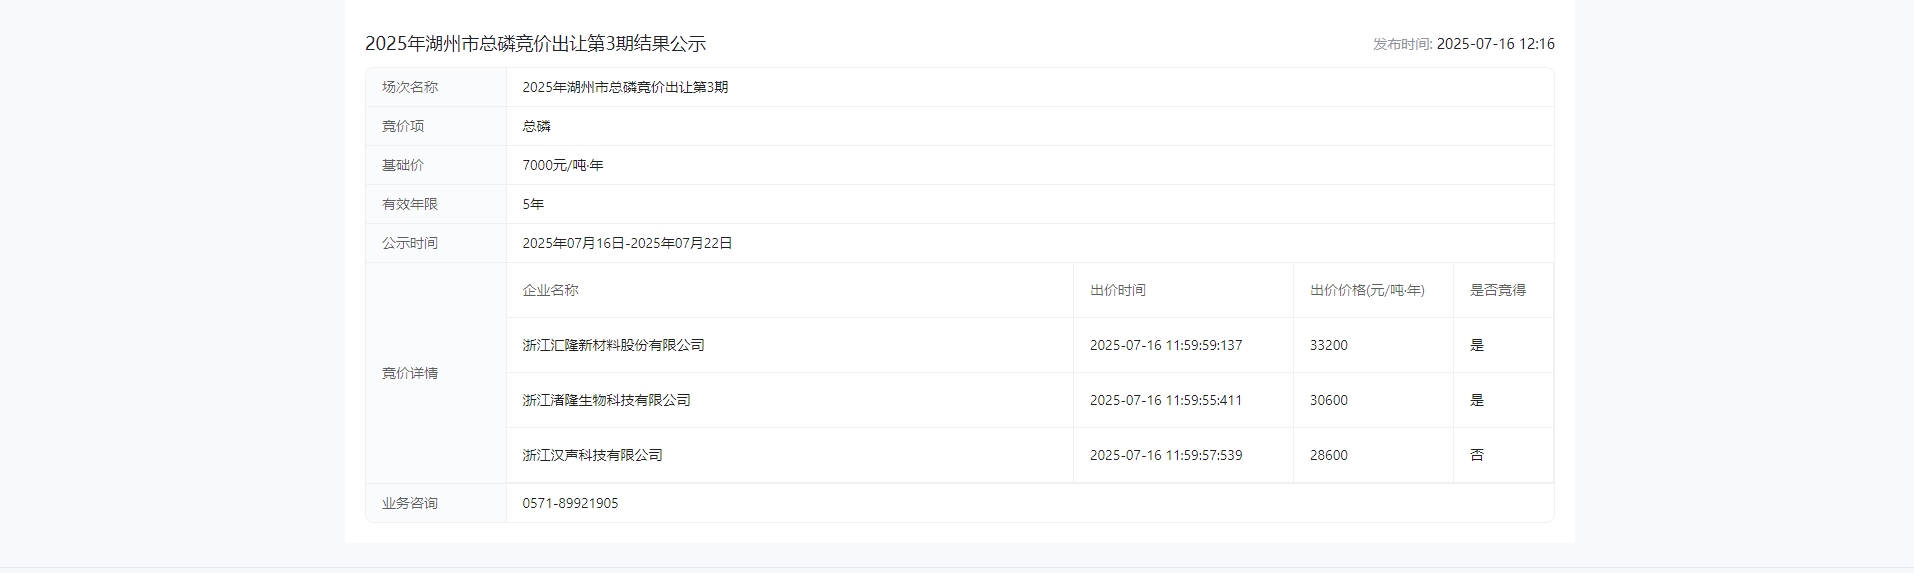
Task: Select the bid price 30600
Action: tap(1329, 400)
